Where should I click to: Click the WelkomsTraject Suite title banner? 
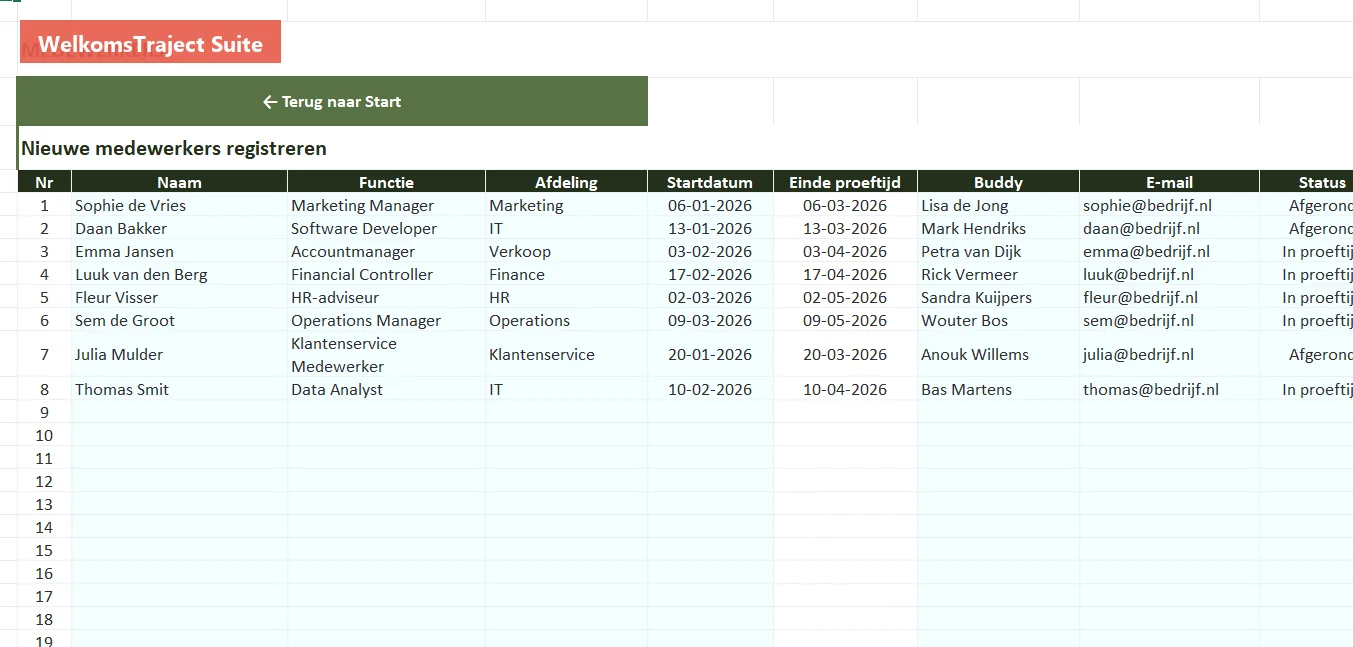pos(150,42)
